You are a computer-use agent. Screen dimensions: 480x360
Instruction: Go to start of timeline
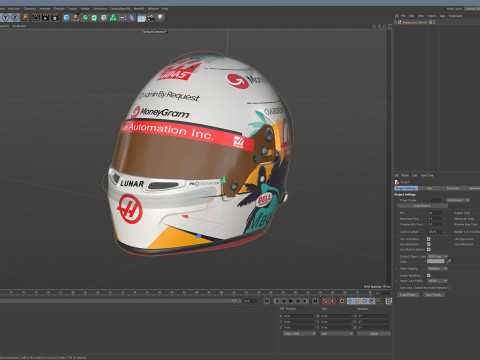(x=267, y=301)
